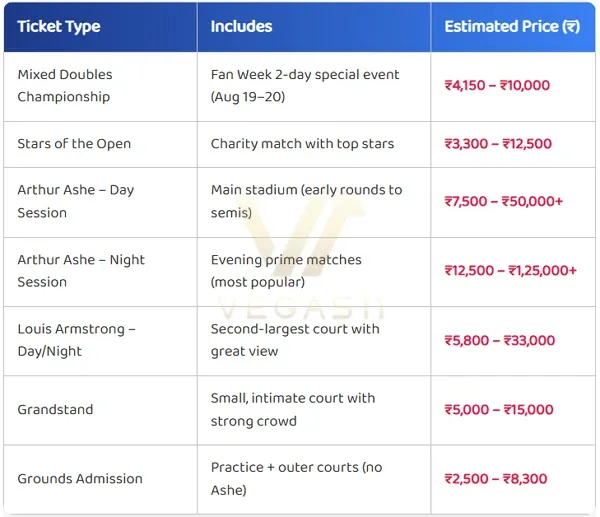The image size is (600, 517).
Task: Click the Charity match with top stars description
Action: click(x=302, y=144)
